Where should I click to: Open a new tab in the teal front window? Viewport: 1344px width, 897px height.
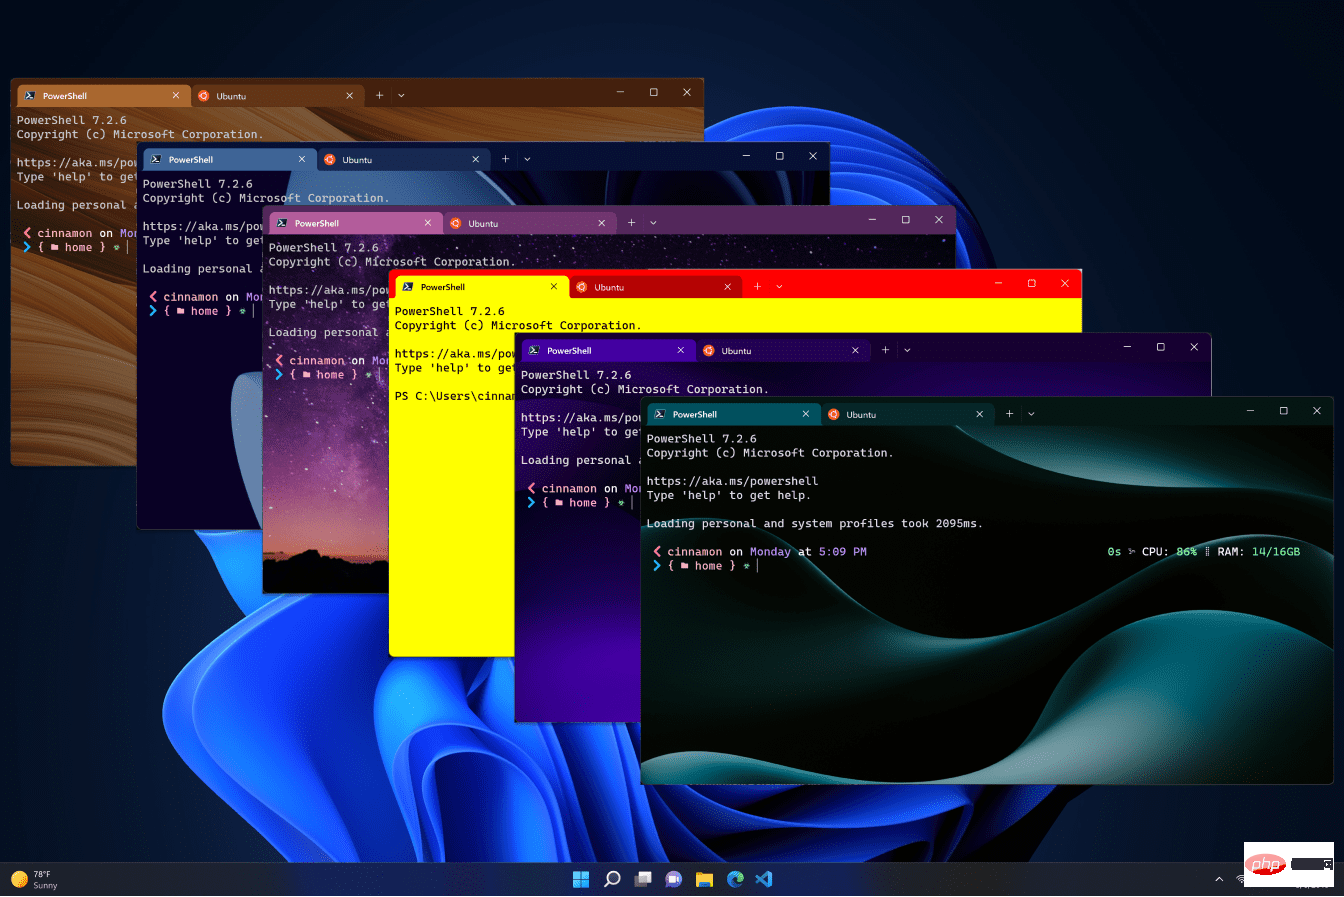tap(1009, 414)
